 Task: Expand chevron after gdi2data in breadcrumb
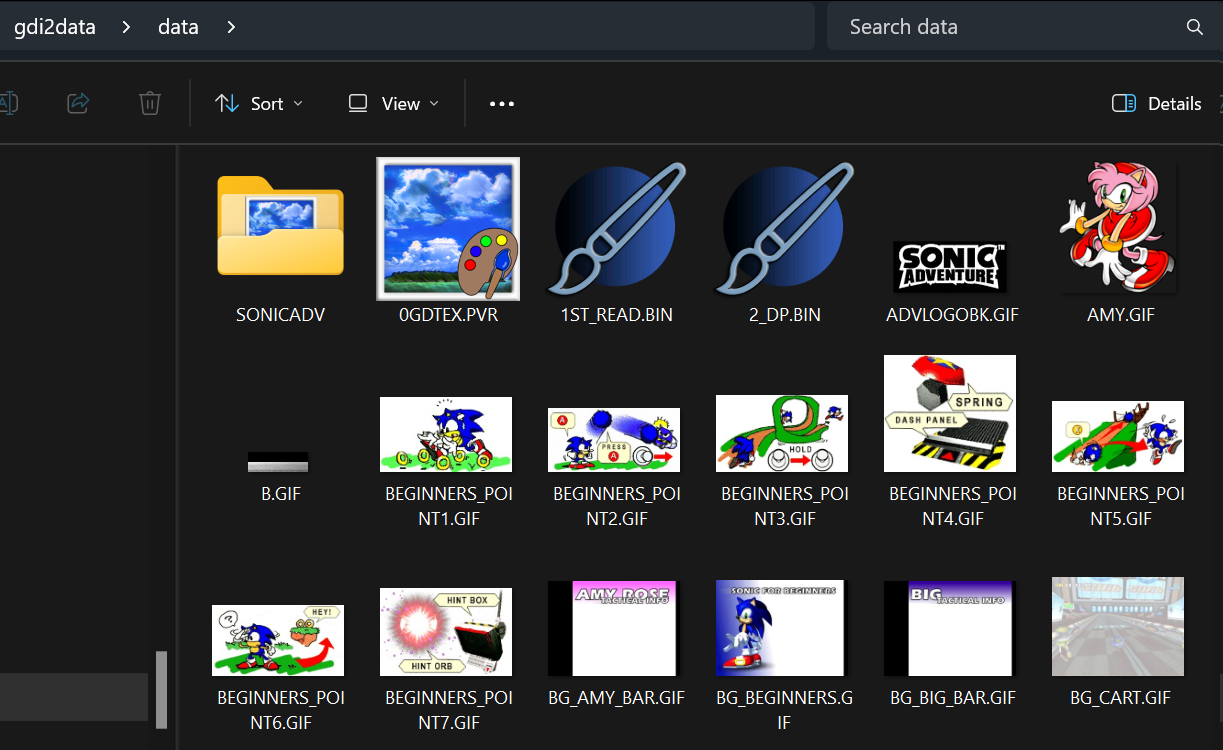tap(126, 27)
